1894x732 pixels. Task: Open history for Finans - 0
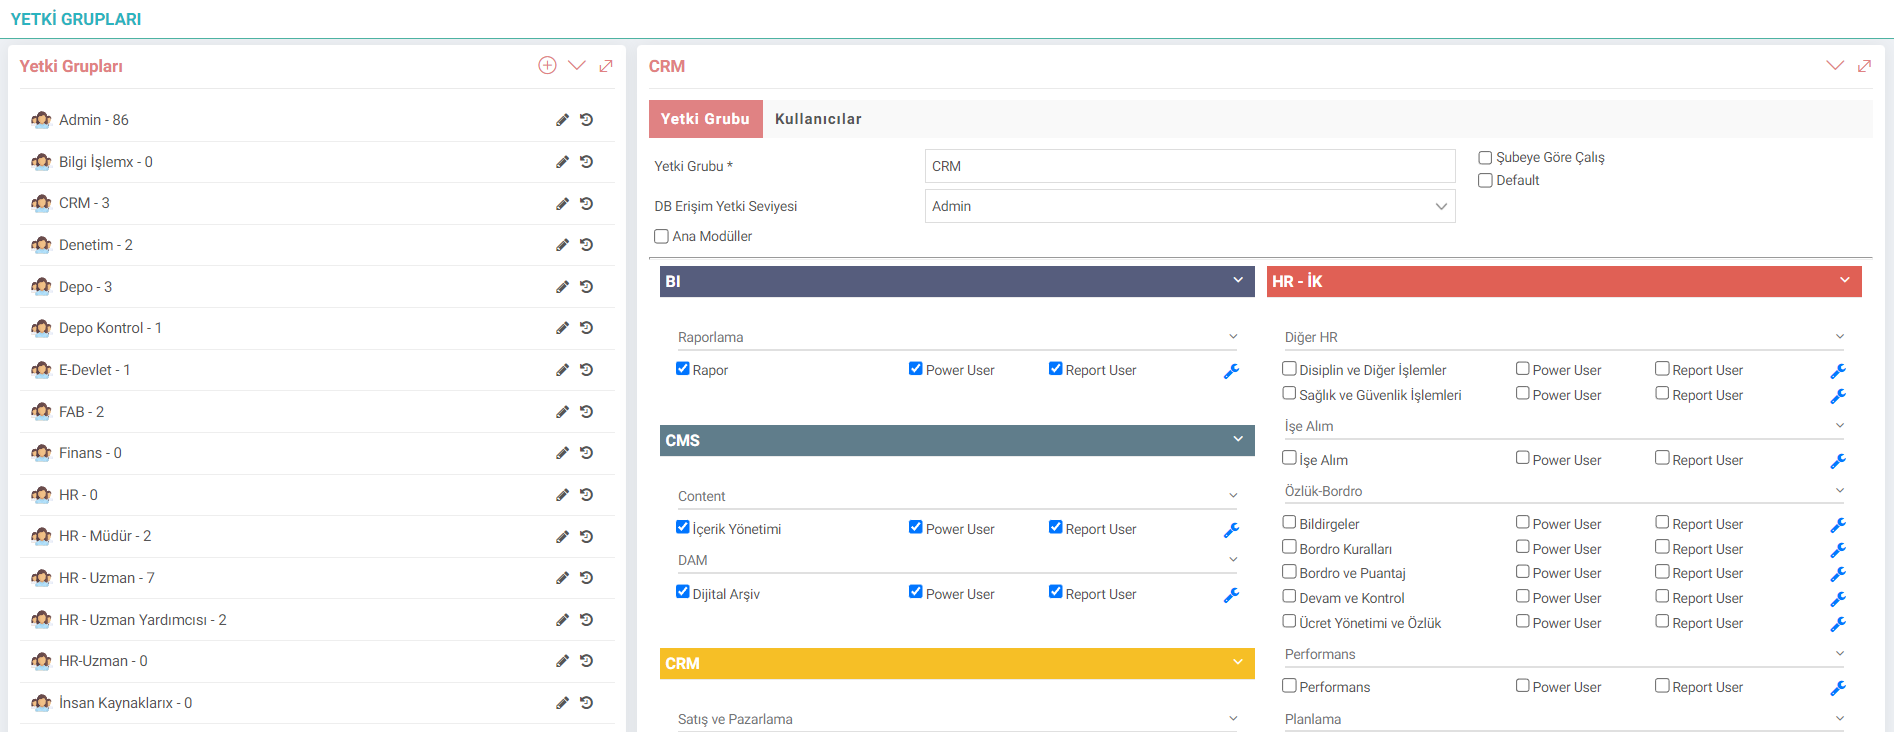[587, 453]
